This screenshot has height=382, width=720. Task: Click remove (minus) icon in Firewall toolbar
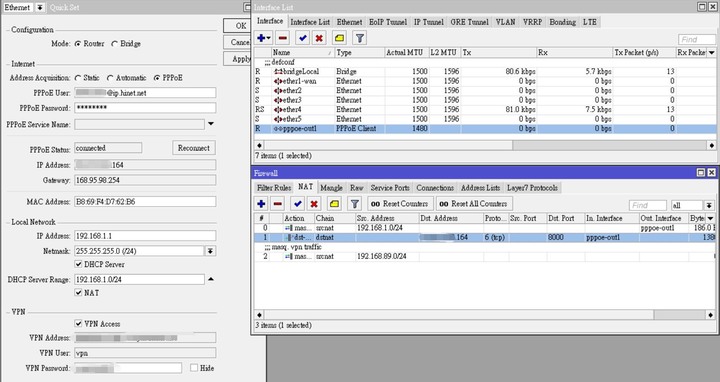tap(278, 203)
